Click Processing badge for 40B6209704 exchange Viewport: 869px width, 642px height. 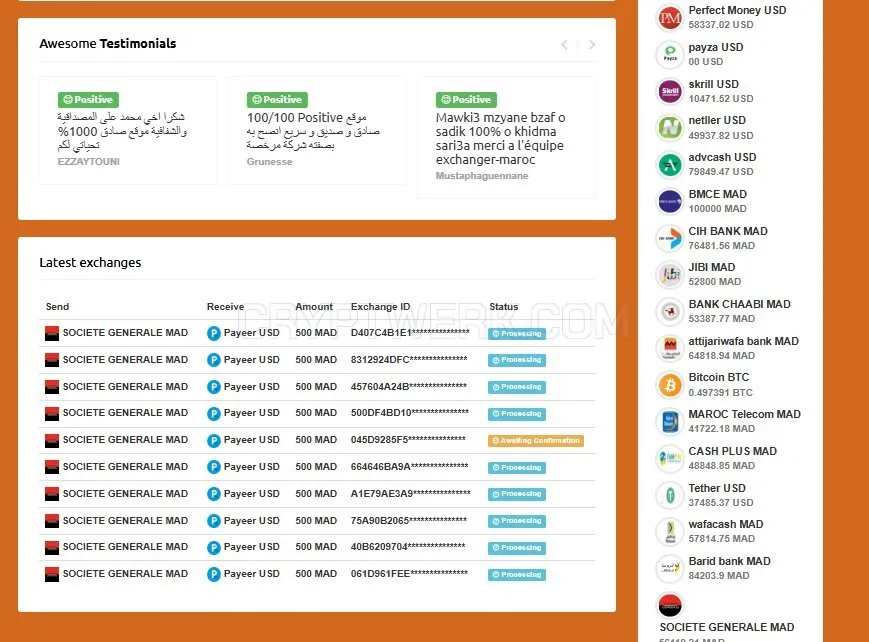pos(517,548)
